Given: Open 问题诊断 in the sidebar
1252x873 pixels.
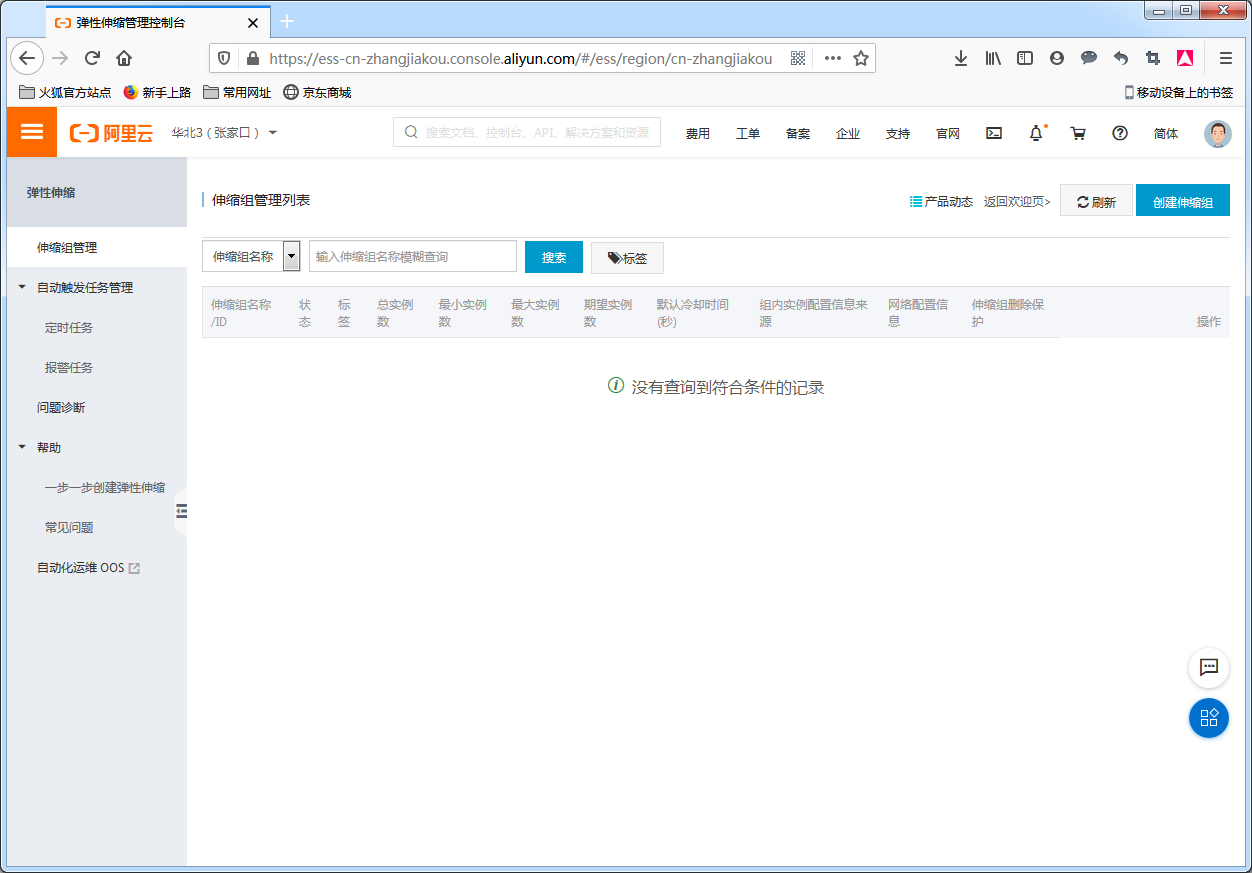Looking at the screenshot, I should (61, 408).
